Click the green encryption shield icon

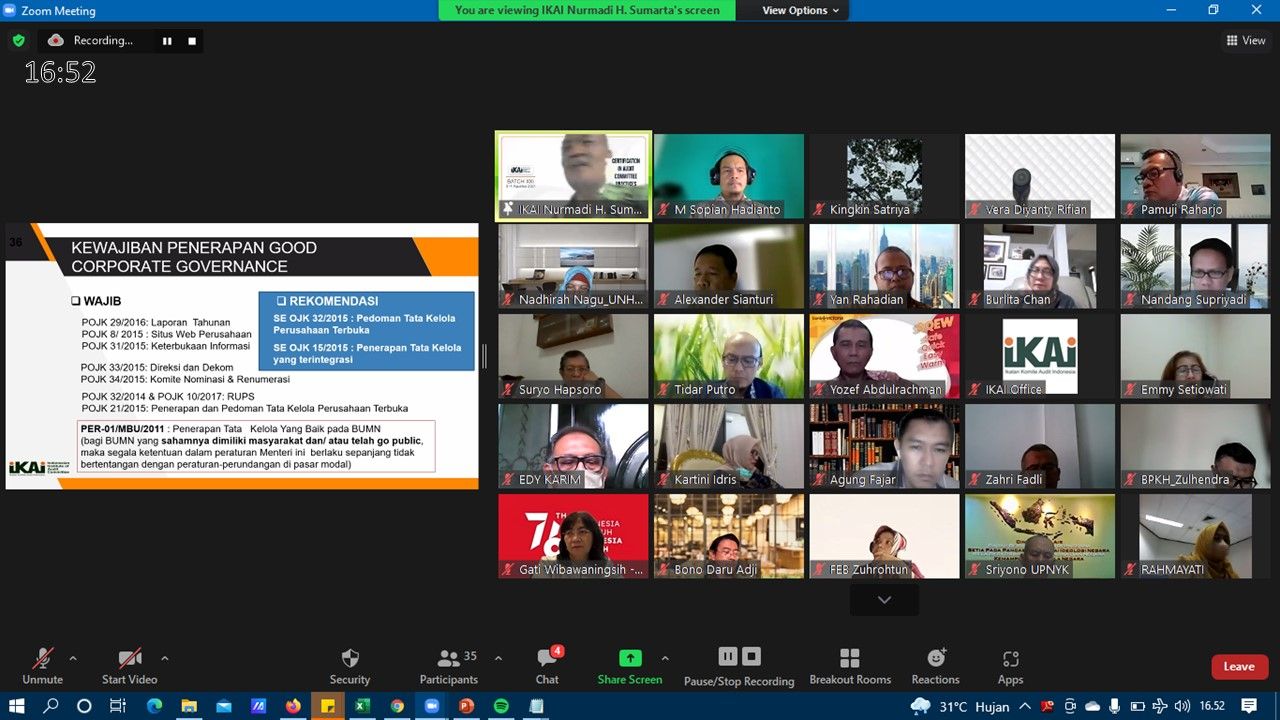[x=18, y=40]
